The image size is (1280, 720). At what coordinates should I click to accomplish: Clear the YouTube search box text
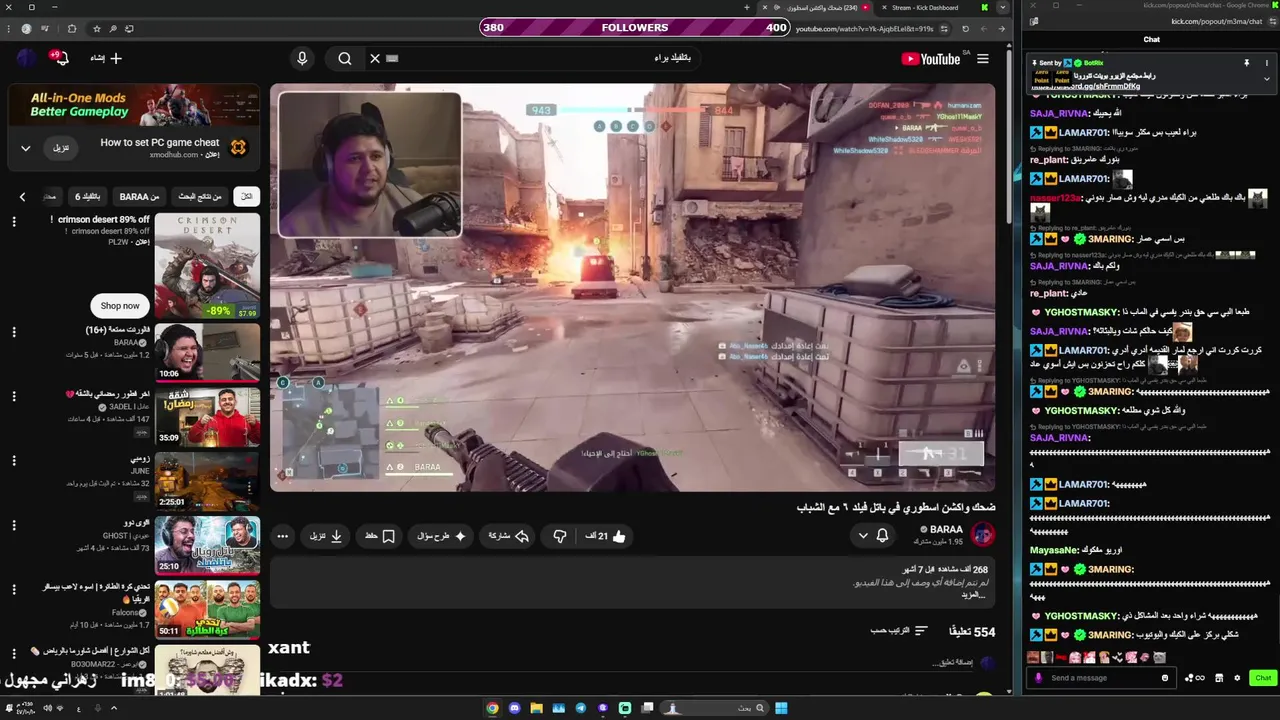click(375, 58)
